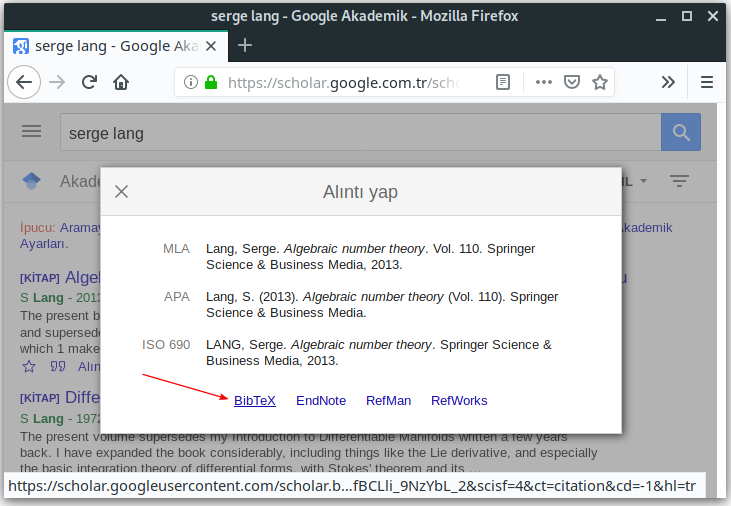This screenshot has height=506, width=731.
Task: Open the second result's S Lang author link
Action: pos(41,418)
